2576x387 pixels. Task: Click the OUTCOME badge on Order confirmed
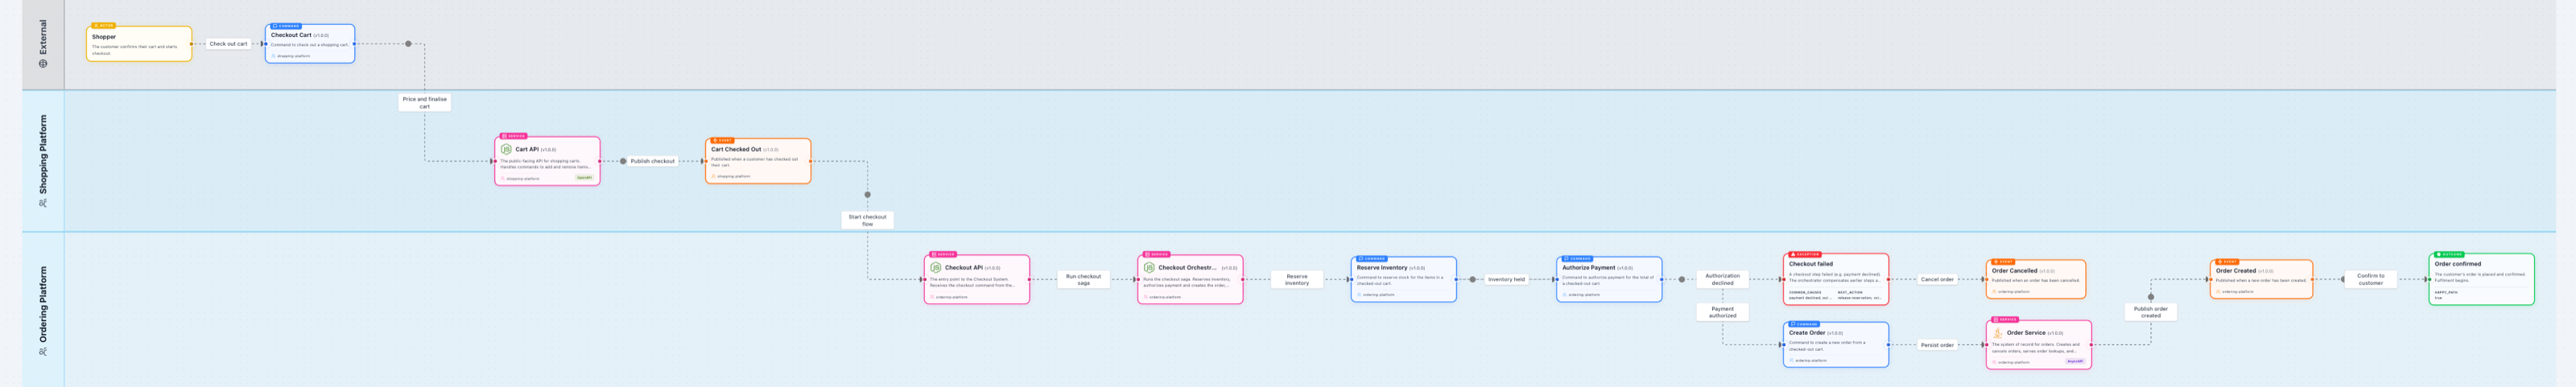(x=2450, y=254)
